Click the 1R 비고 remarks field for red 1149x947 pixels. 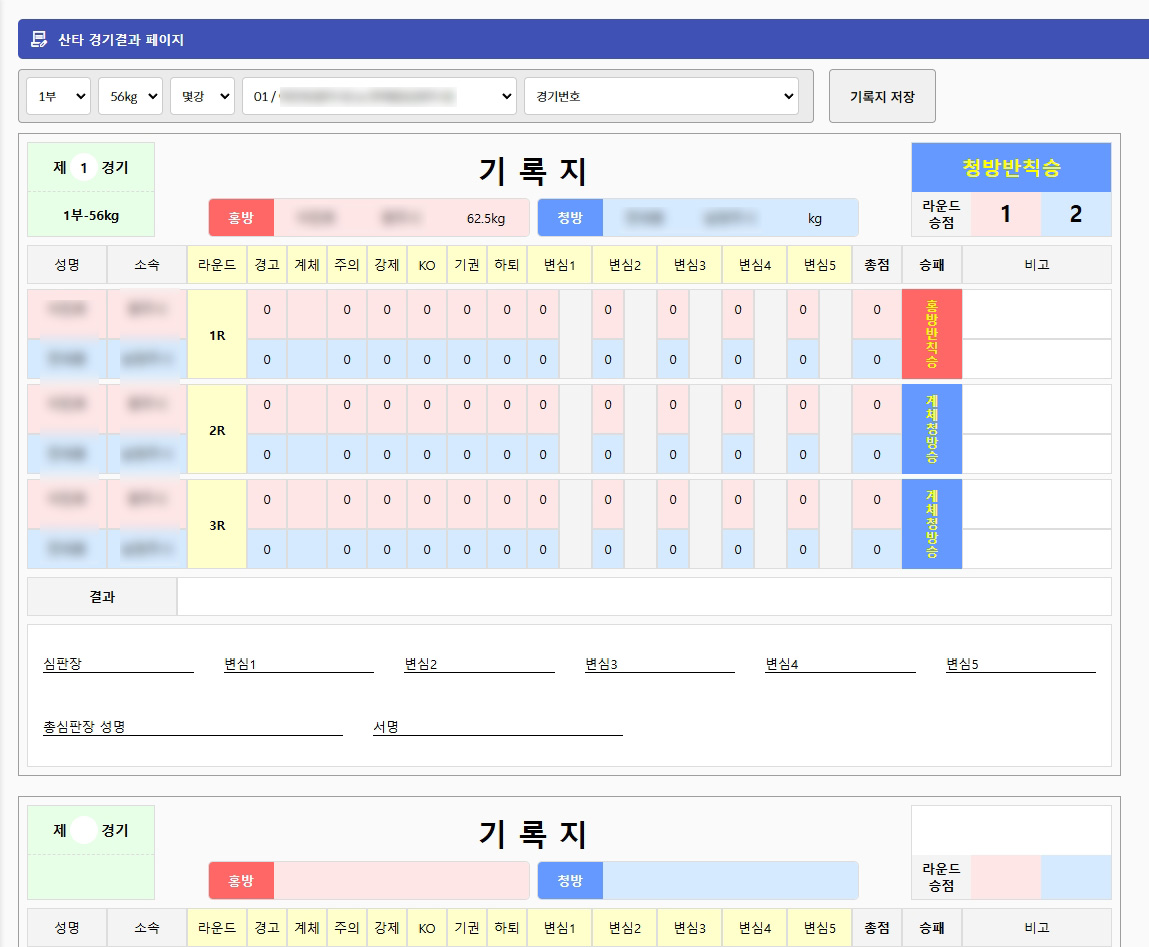click(1036, 314)
